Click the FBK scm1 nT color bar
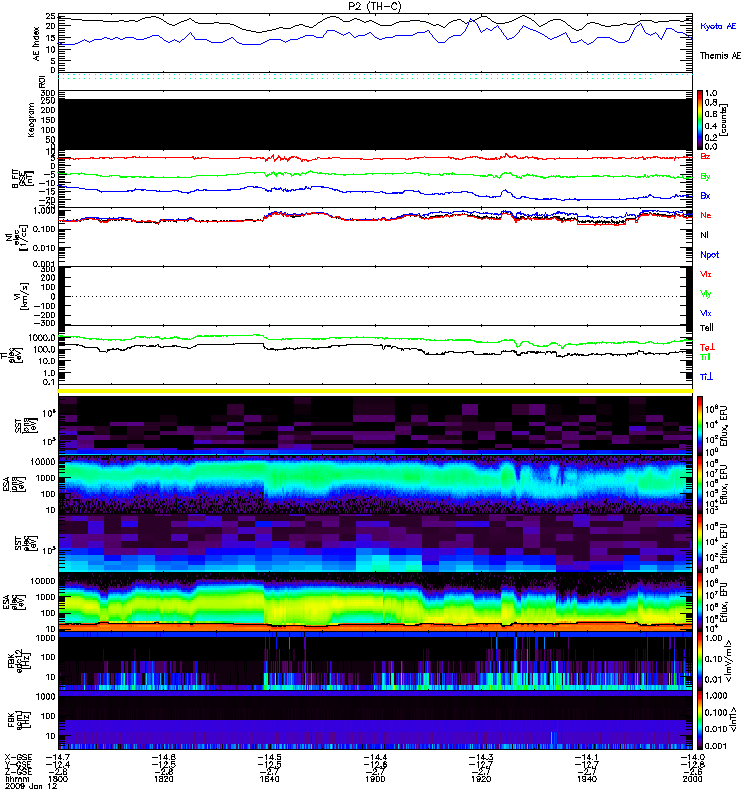This screenshot has height=800, width=750. (700, 720)
